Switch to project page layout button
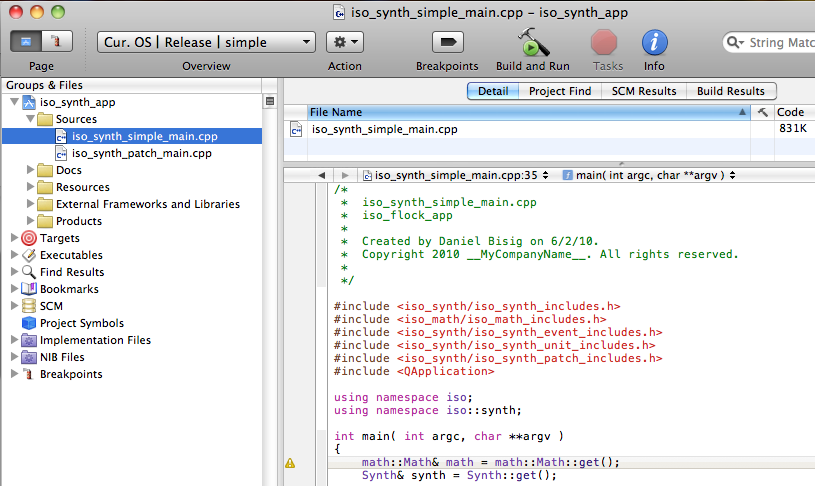The width and height of the screenshot is (815, 486). (26, 42)
